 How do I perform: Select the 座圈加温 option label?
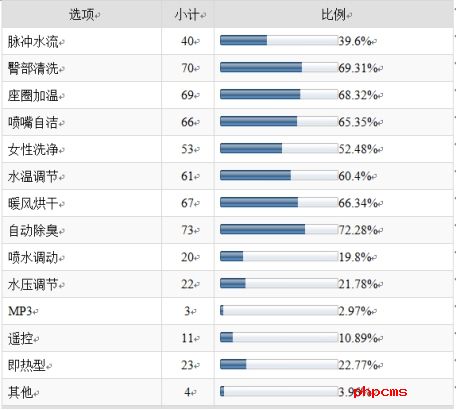33,96
